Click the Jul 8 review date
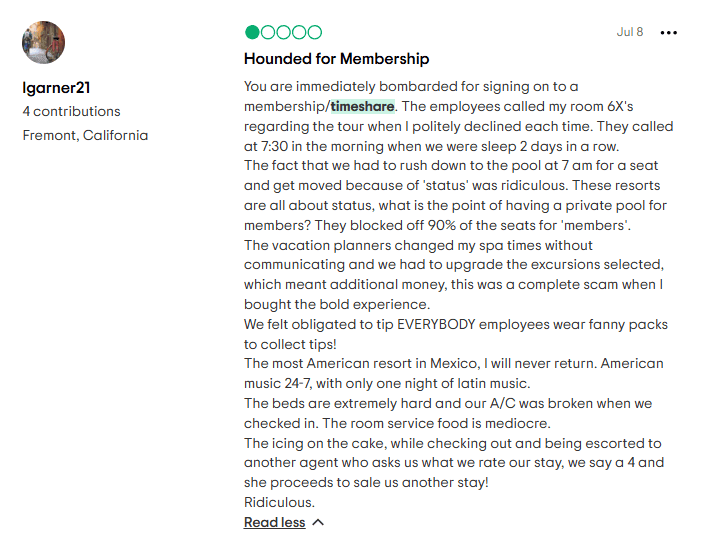Image resolution: width=701 pixels, height=541 pixels. [x=630, y=32]
